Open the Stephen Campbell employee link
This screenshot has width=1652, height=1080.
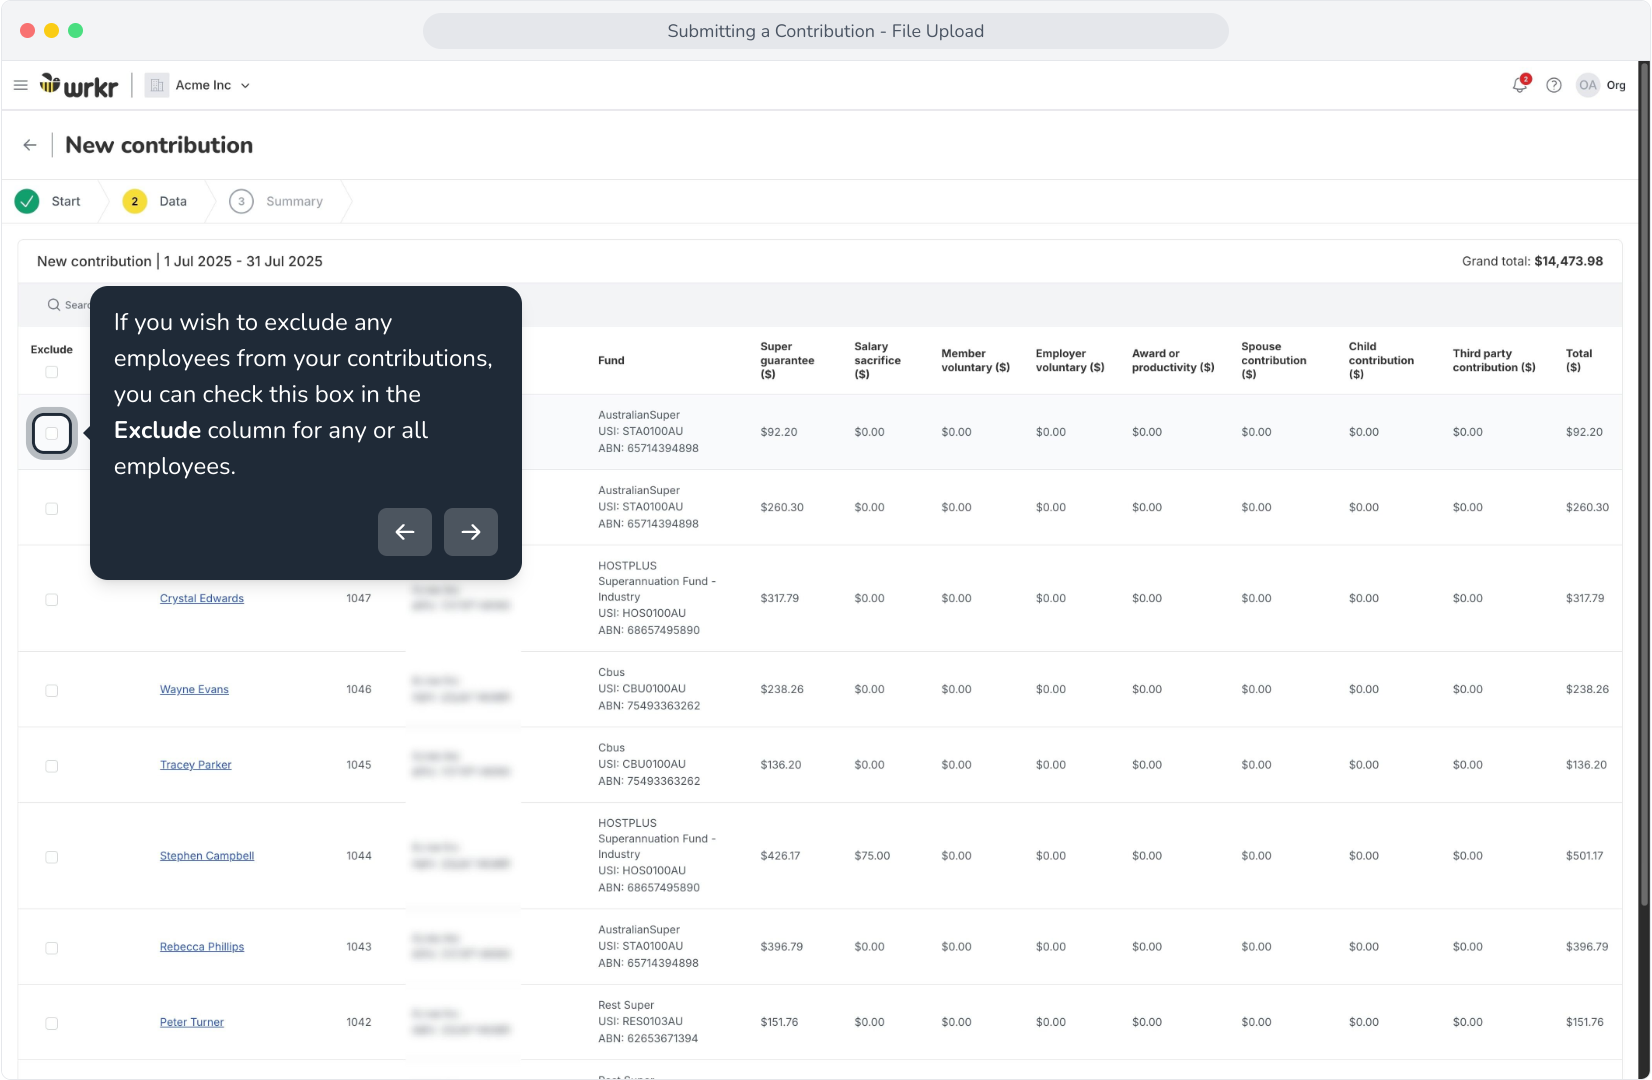(207, 856)
